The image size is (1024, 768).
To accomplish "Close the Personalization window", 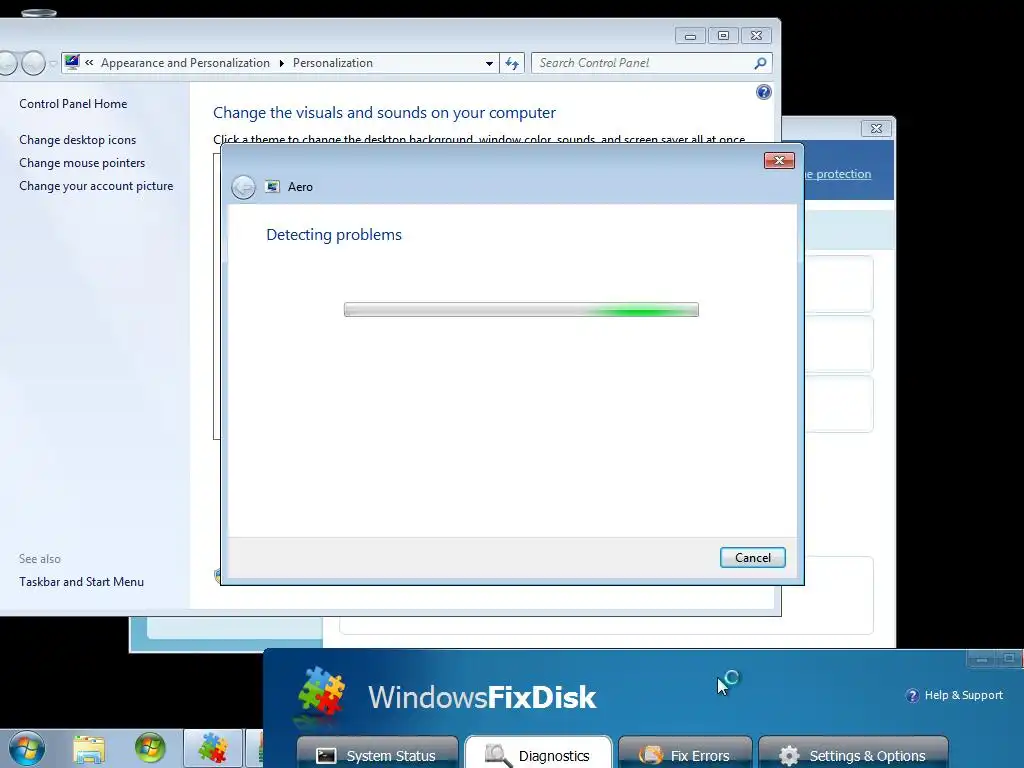I will click(756, 36).
